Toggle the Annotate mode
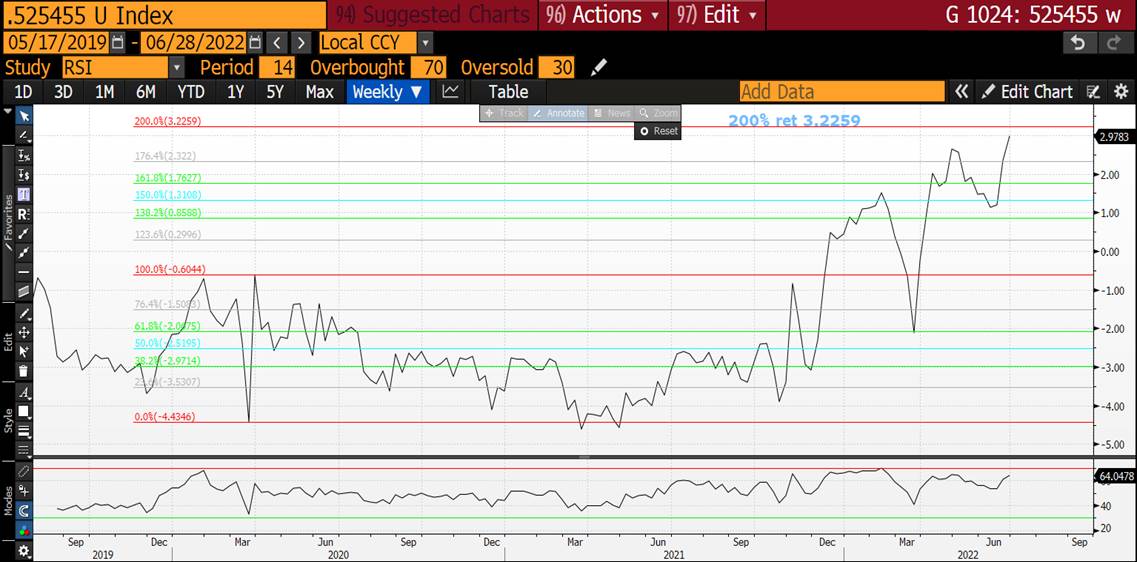The image size is (1137, 562). 558,113
